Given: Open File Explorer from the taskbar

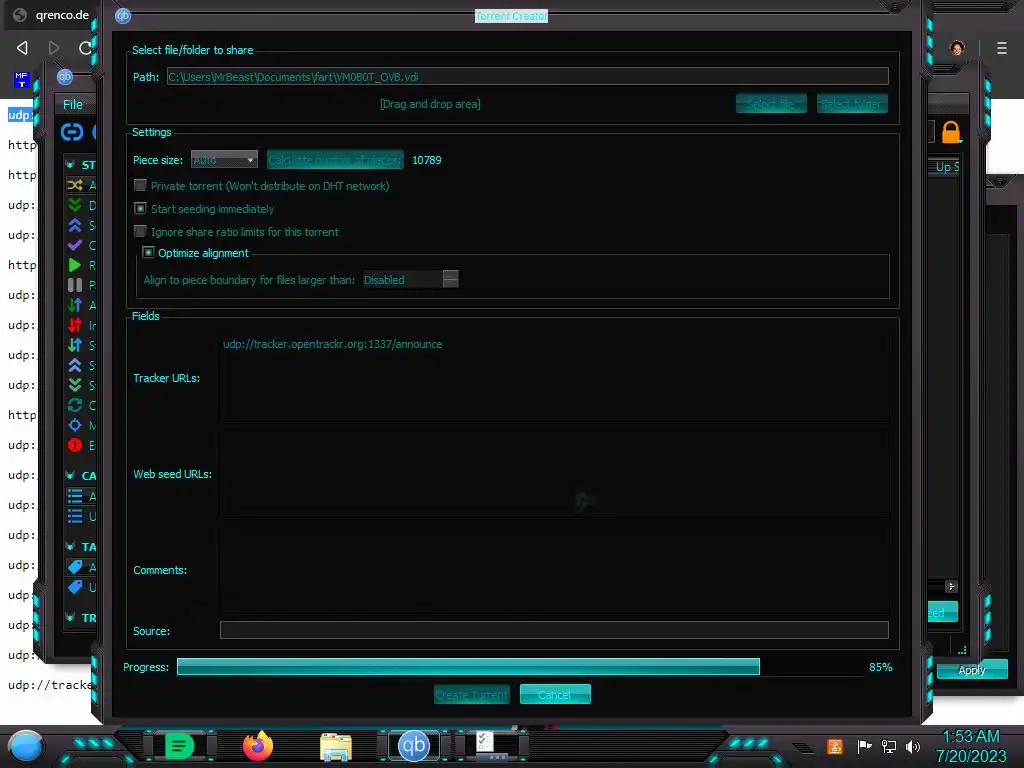Looking at the screenshot, I should (x=336, y=746).
